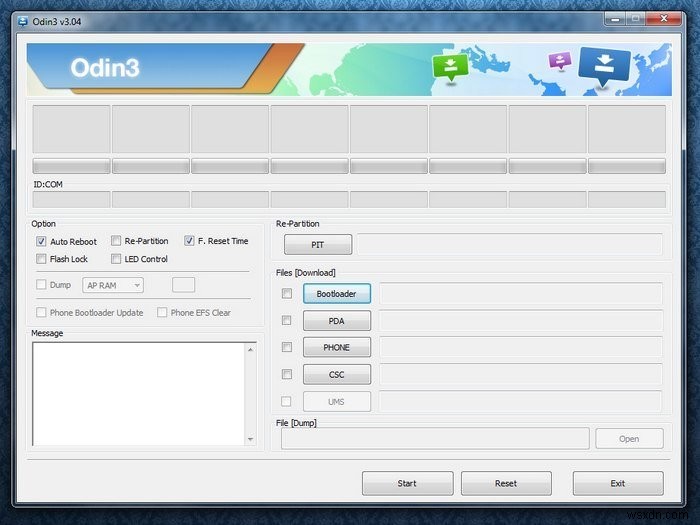700x525 pixels.
Task: Browse for a Bootloader file
Action: point(337,294)
